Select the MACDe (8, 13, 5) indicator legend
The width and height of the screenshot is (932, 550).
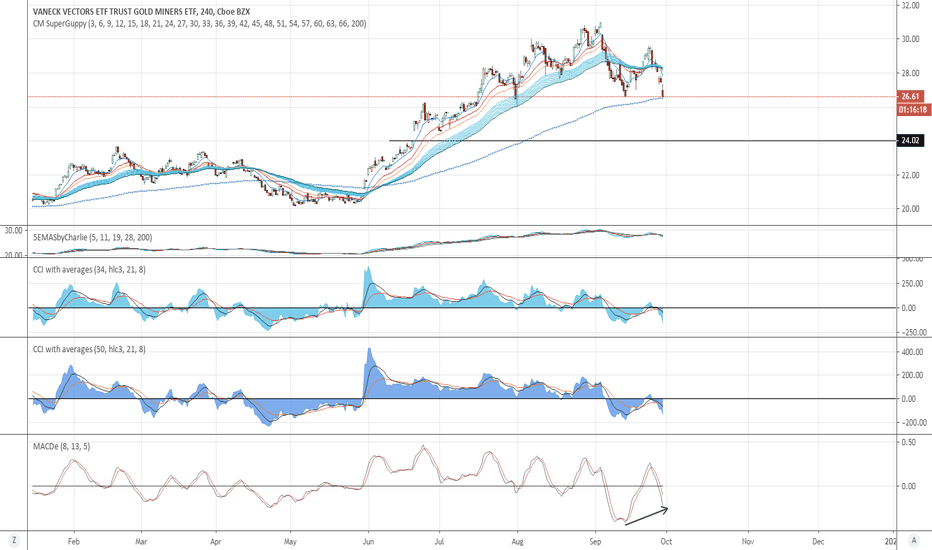tap(62, 446)
